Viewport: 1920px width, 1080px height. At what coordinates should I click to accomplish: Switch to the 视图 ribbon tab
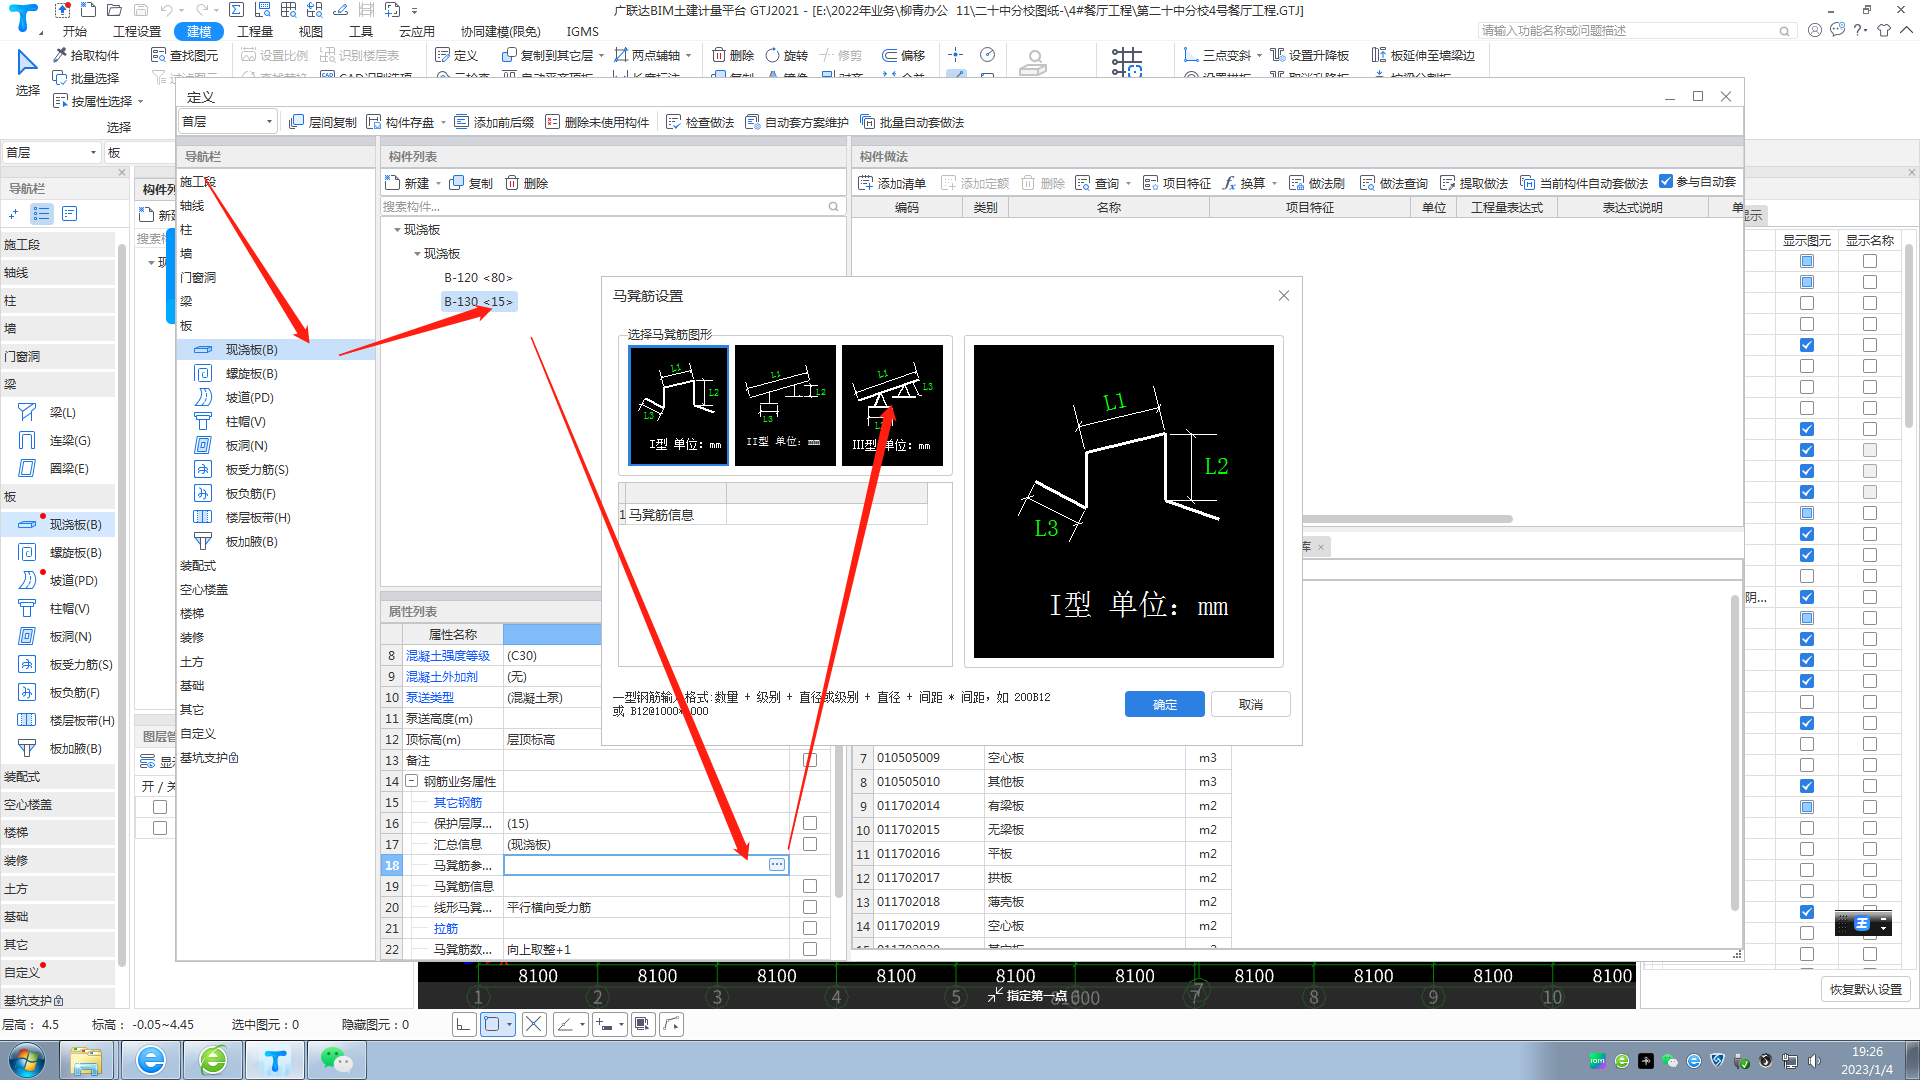[311, 31]
